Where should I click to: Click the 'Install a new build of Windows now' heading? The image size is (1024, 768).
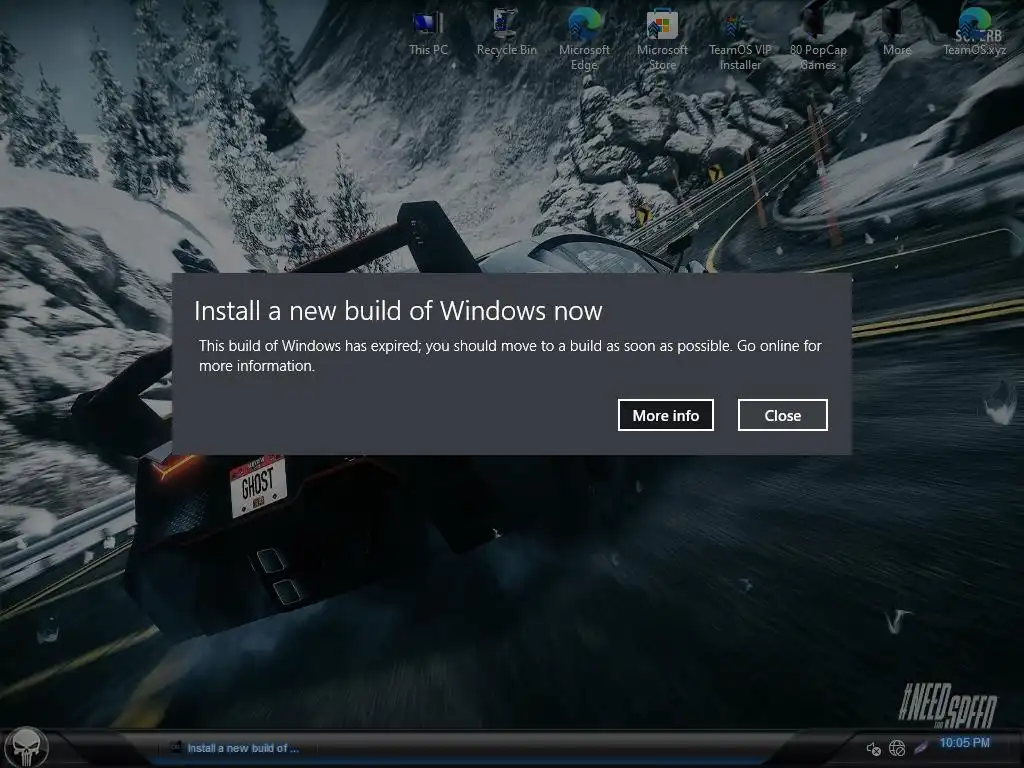[x=398, y=311]
